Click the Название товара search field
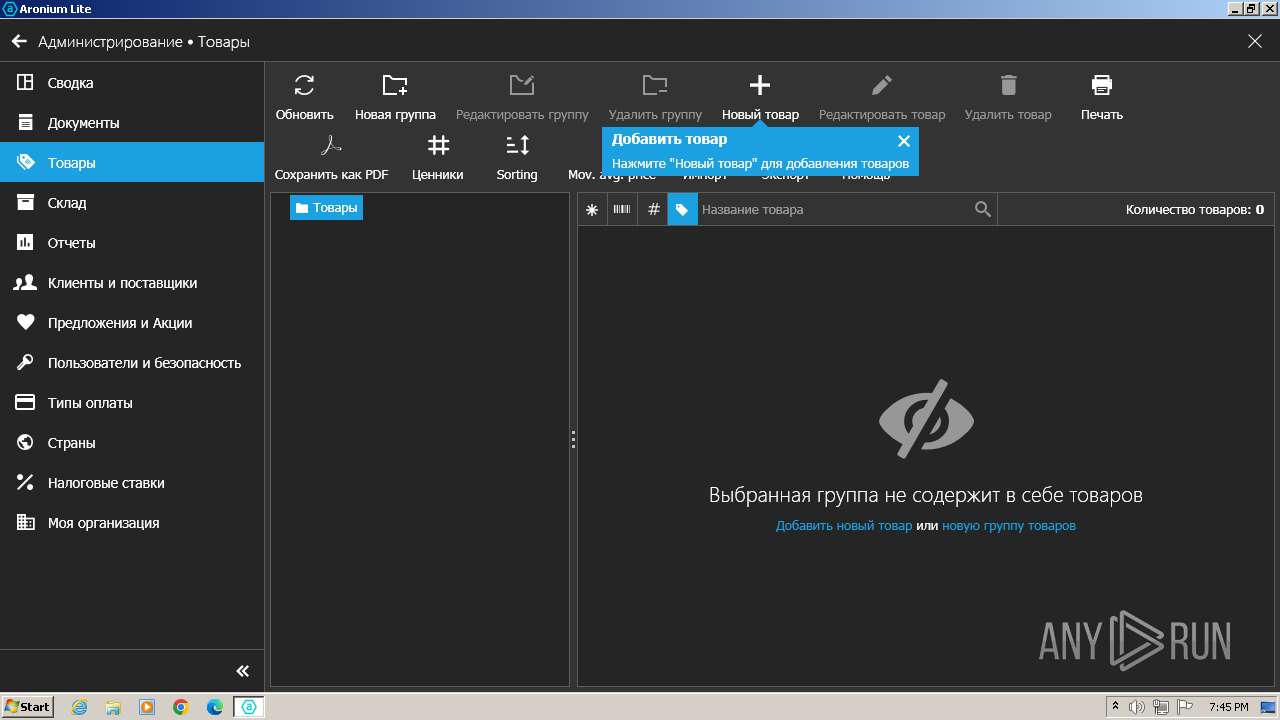Image resolution: width=1280 pixels, height=720 pixels. point(834,210)
